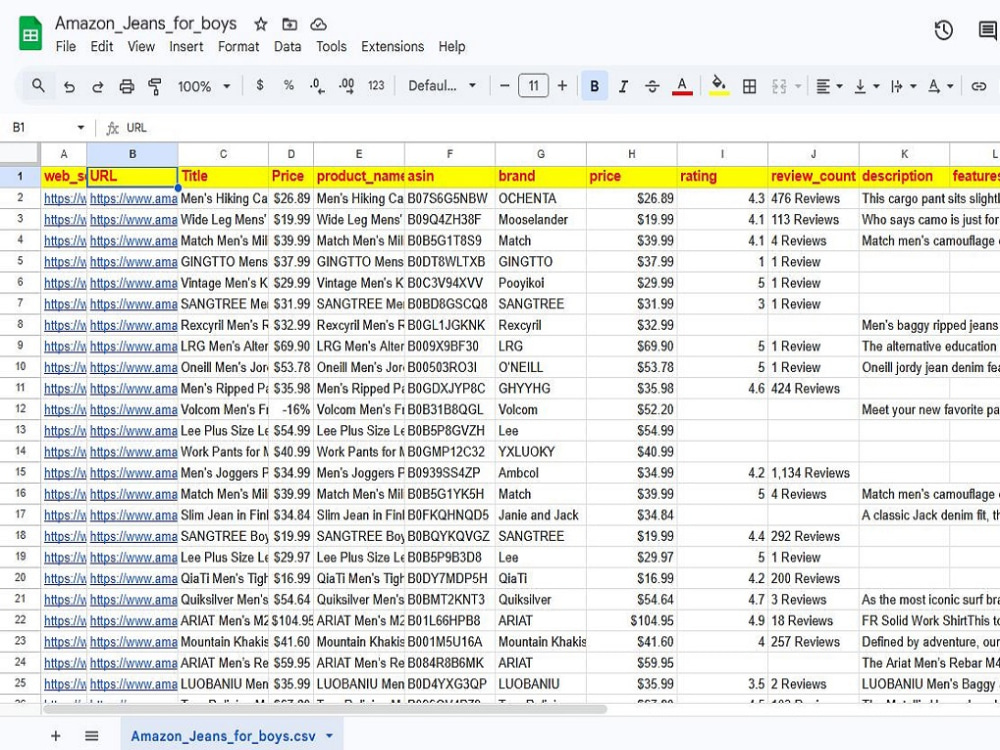Open horizontal align dropdown
The width and height of the screenshot is (1000, 750).
coord(829,86)
